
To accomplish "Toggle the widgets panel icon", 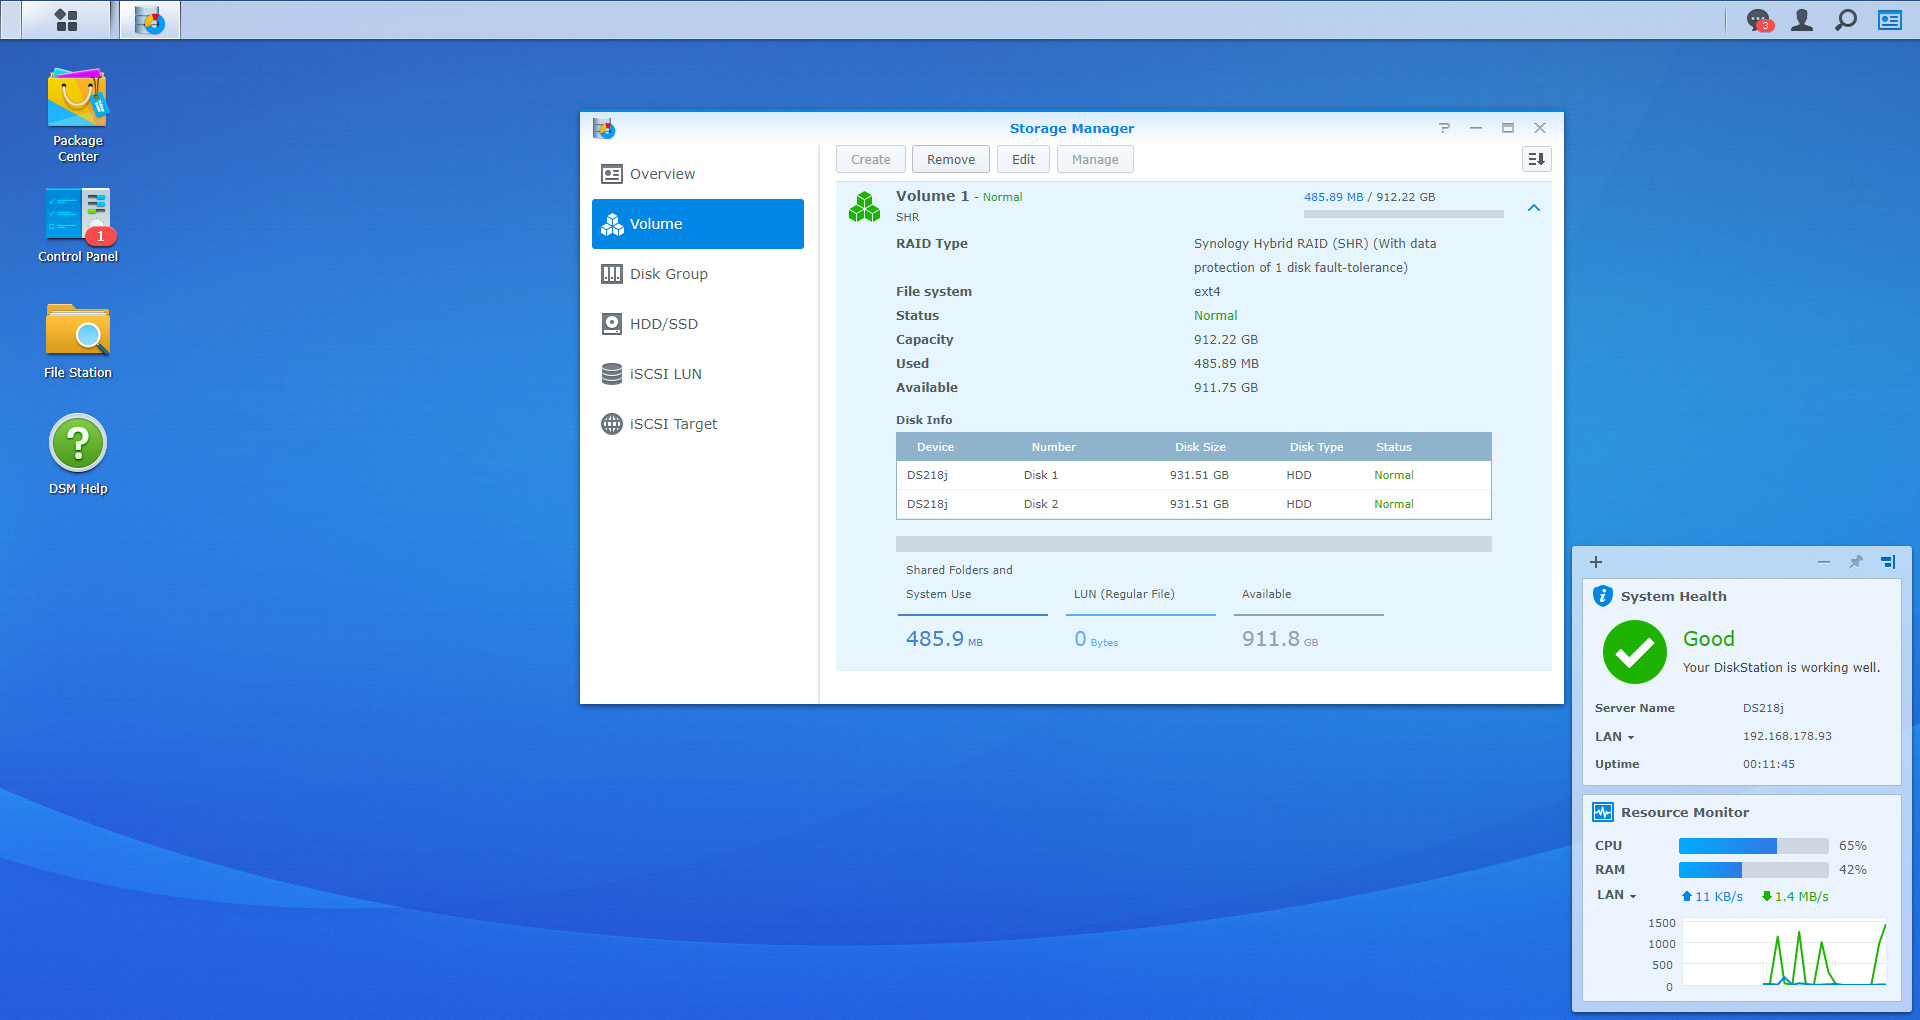I will click(1890, 20).
